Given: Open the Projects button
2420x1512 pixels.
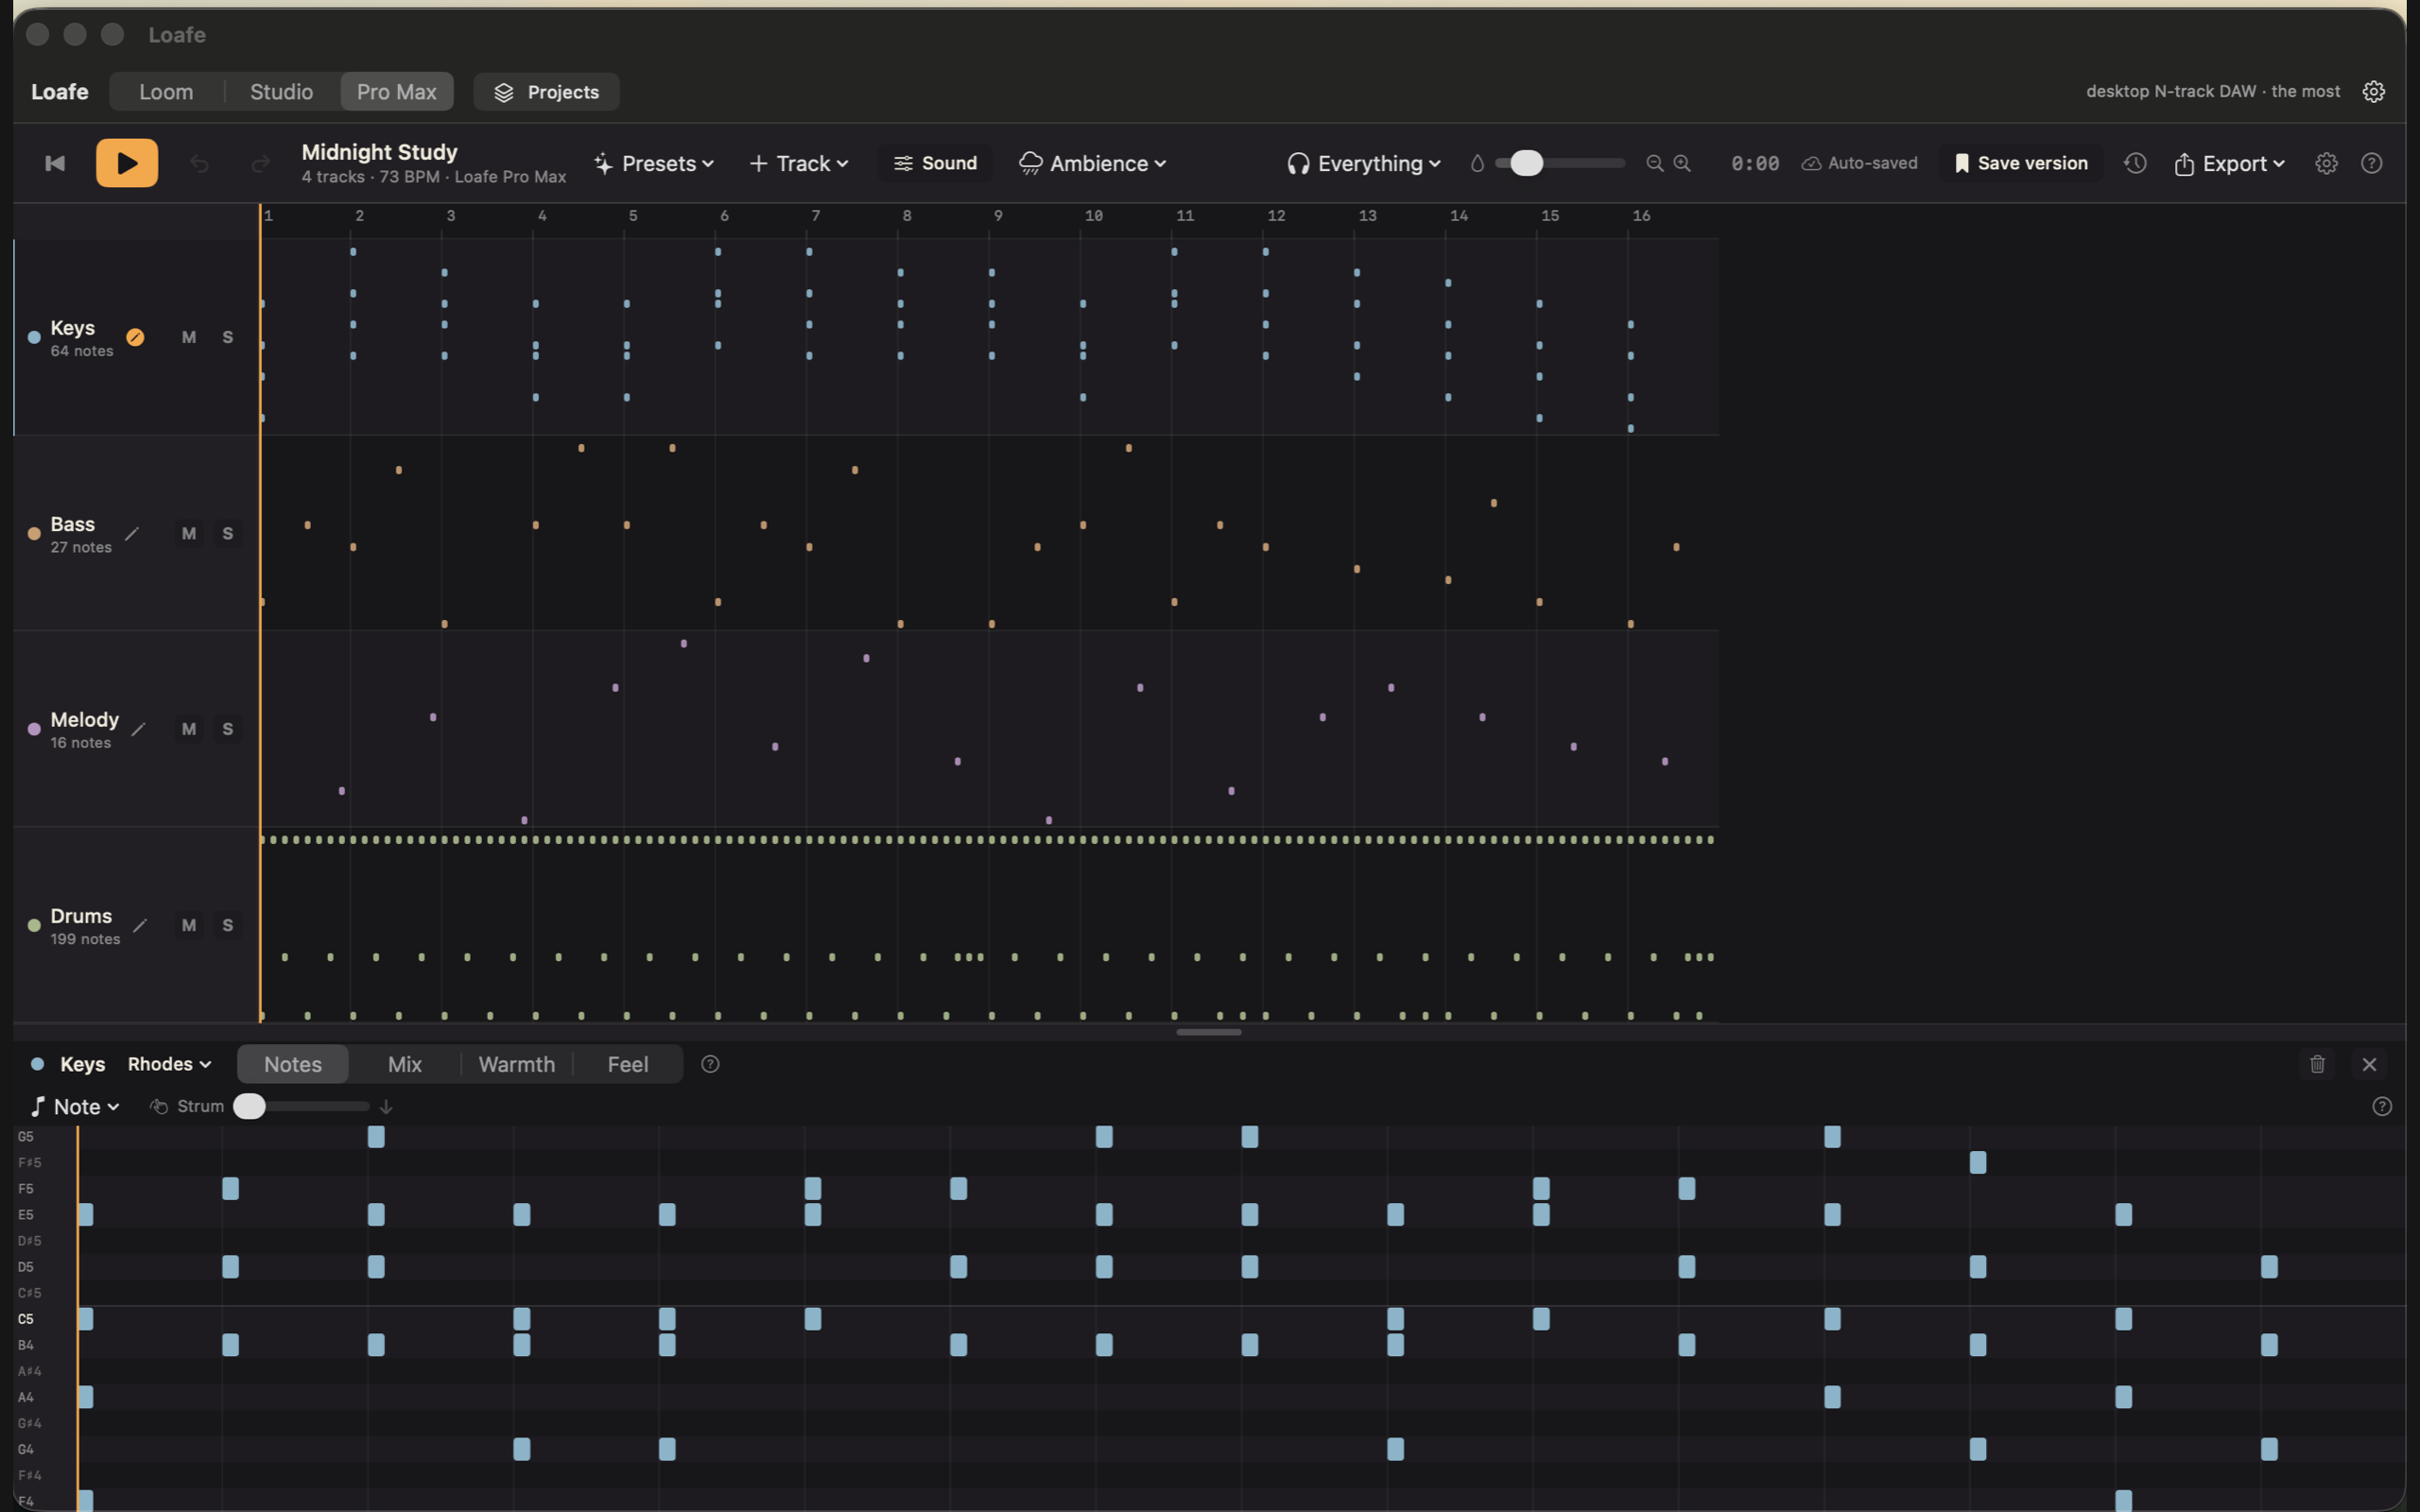Looking at the screenshot, I should (x=547, y=91).
